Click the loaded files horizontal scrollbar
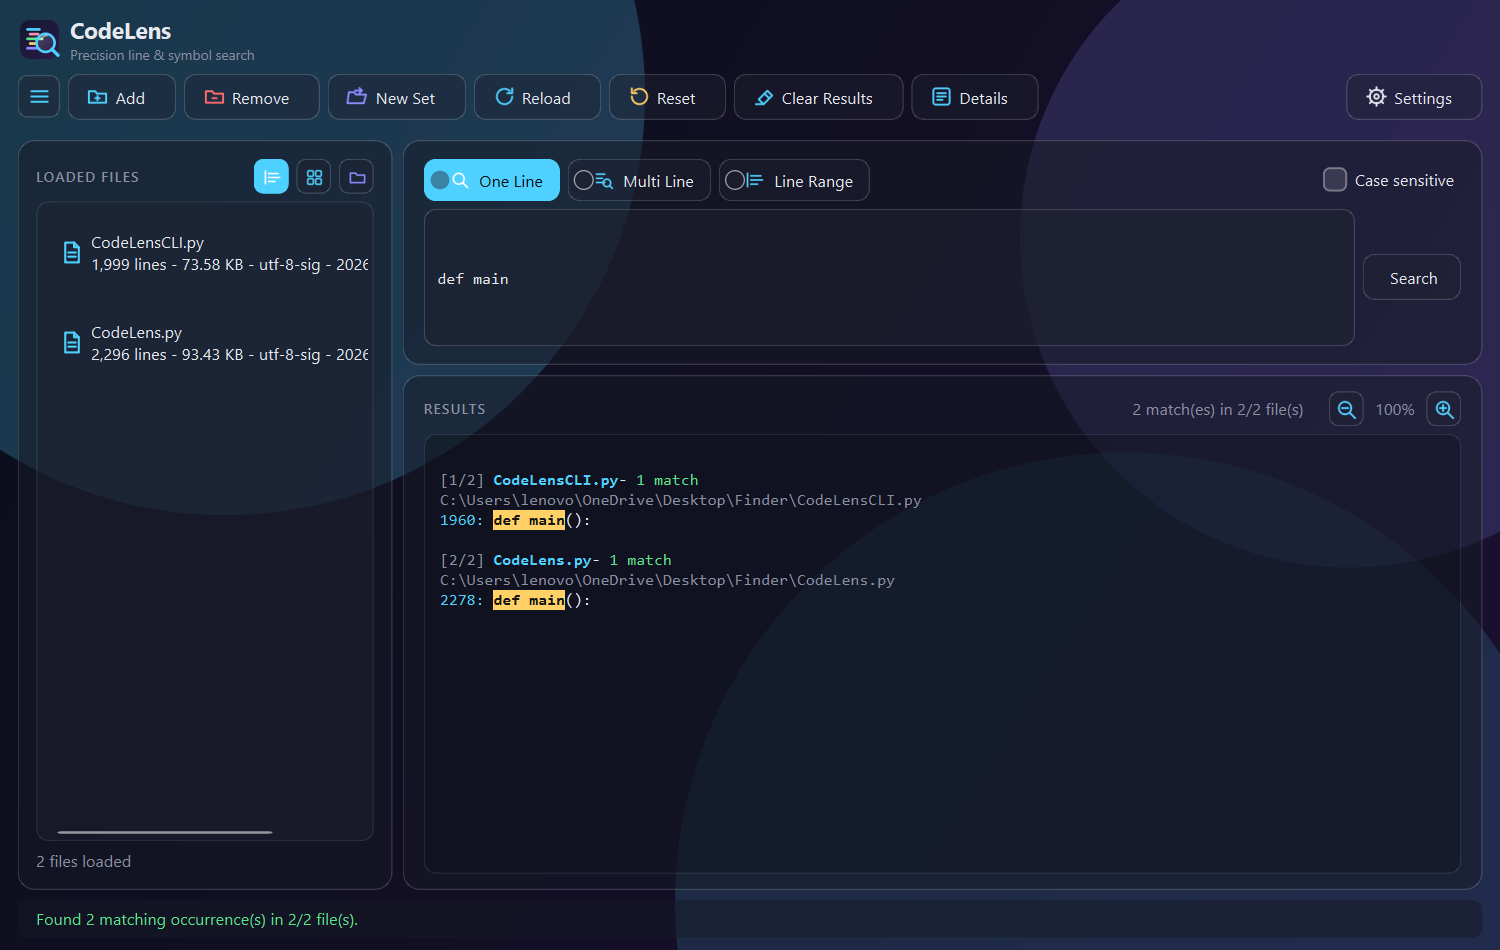Viewport: 1500px width, 950px height. click(x=165, y=832)
